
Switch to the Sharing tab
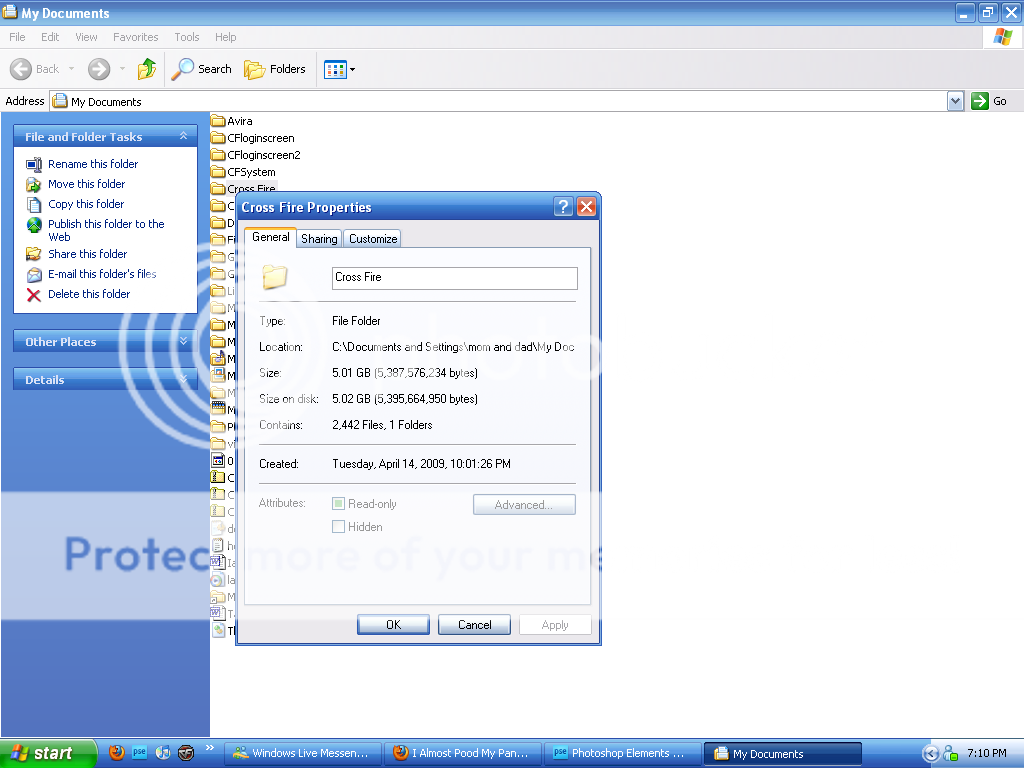click(x=319, y=239)
